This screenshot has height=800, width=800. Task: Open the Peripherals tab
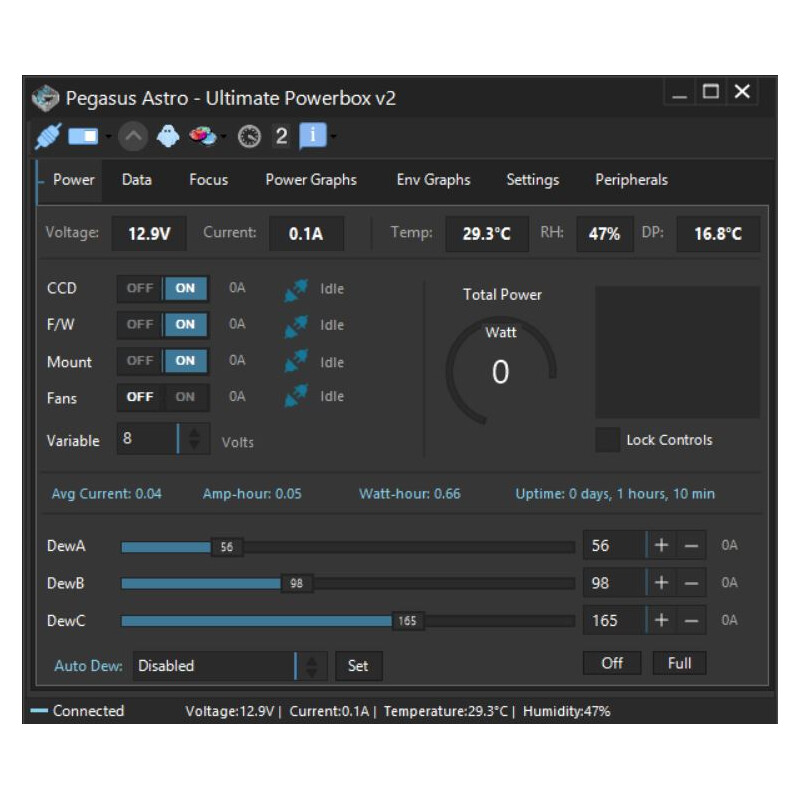coord(631,180)
